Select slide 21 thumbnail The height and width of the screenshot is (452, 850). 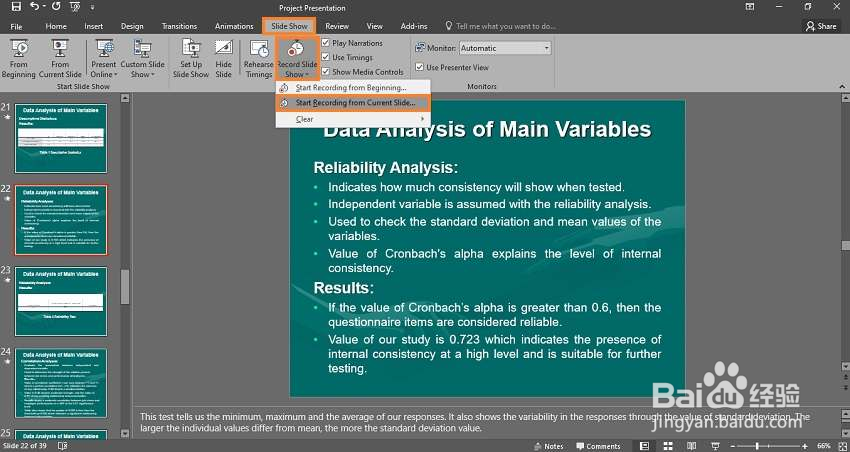pos(61,138)
